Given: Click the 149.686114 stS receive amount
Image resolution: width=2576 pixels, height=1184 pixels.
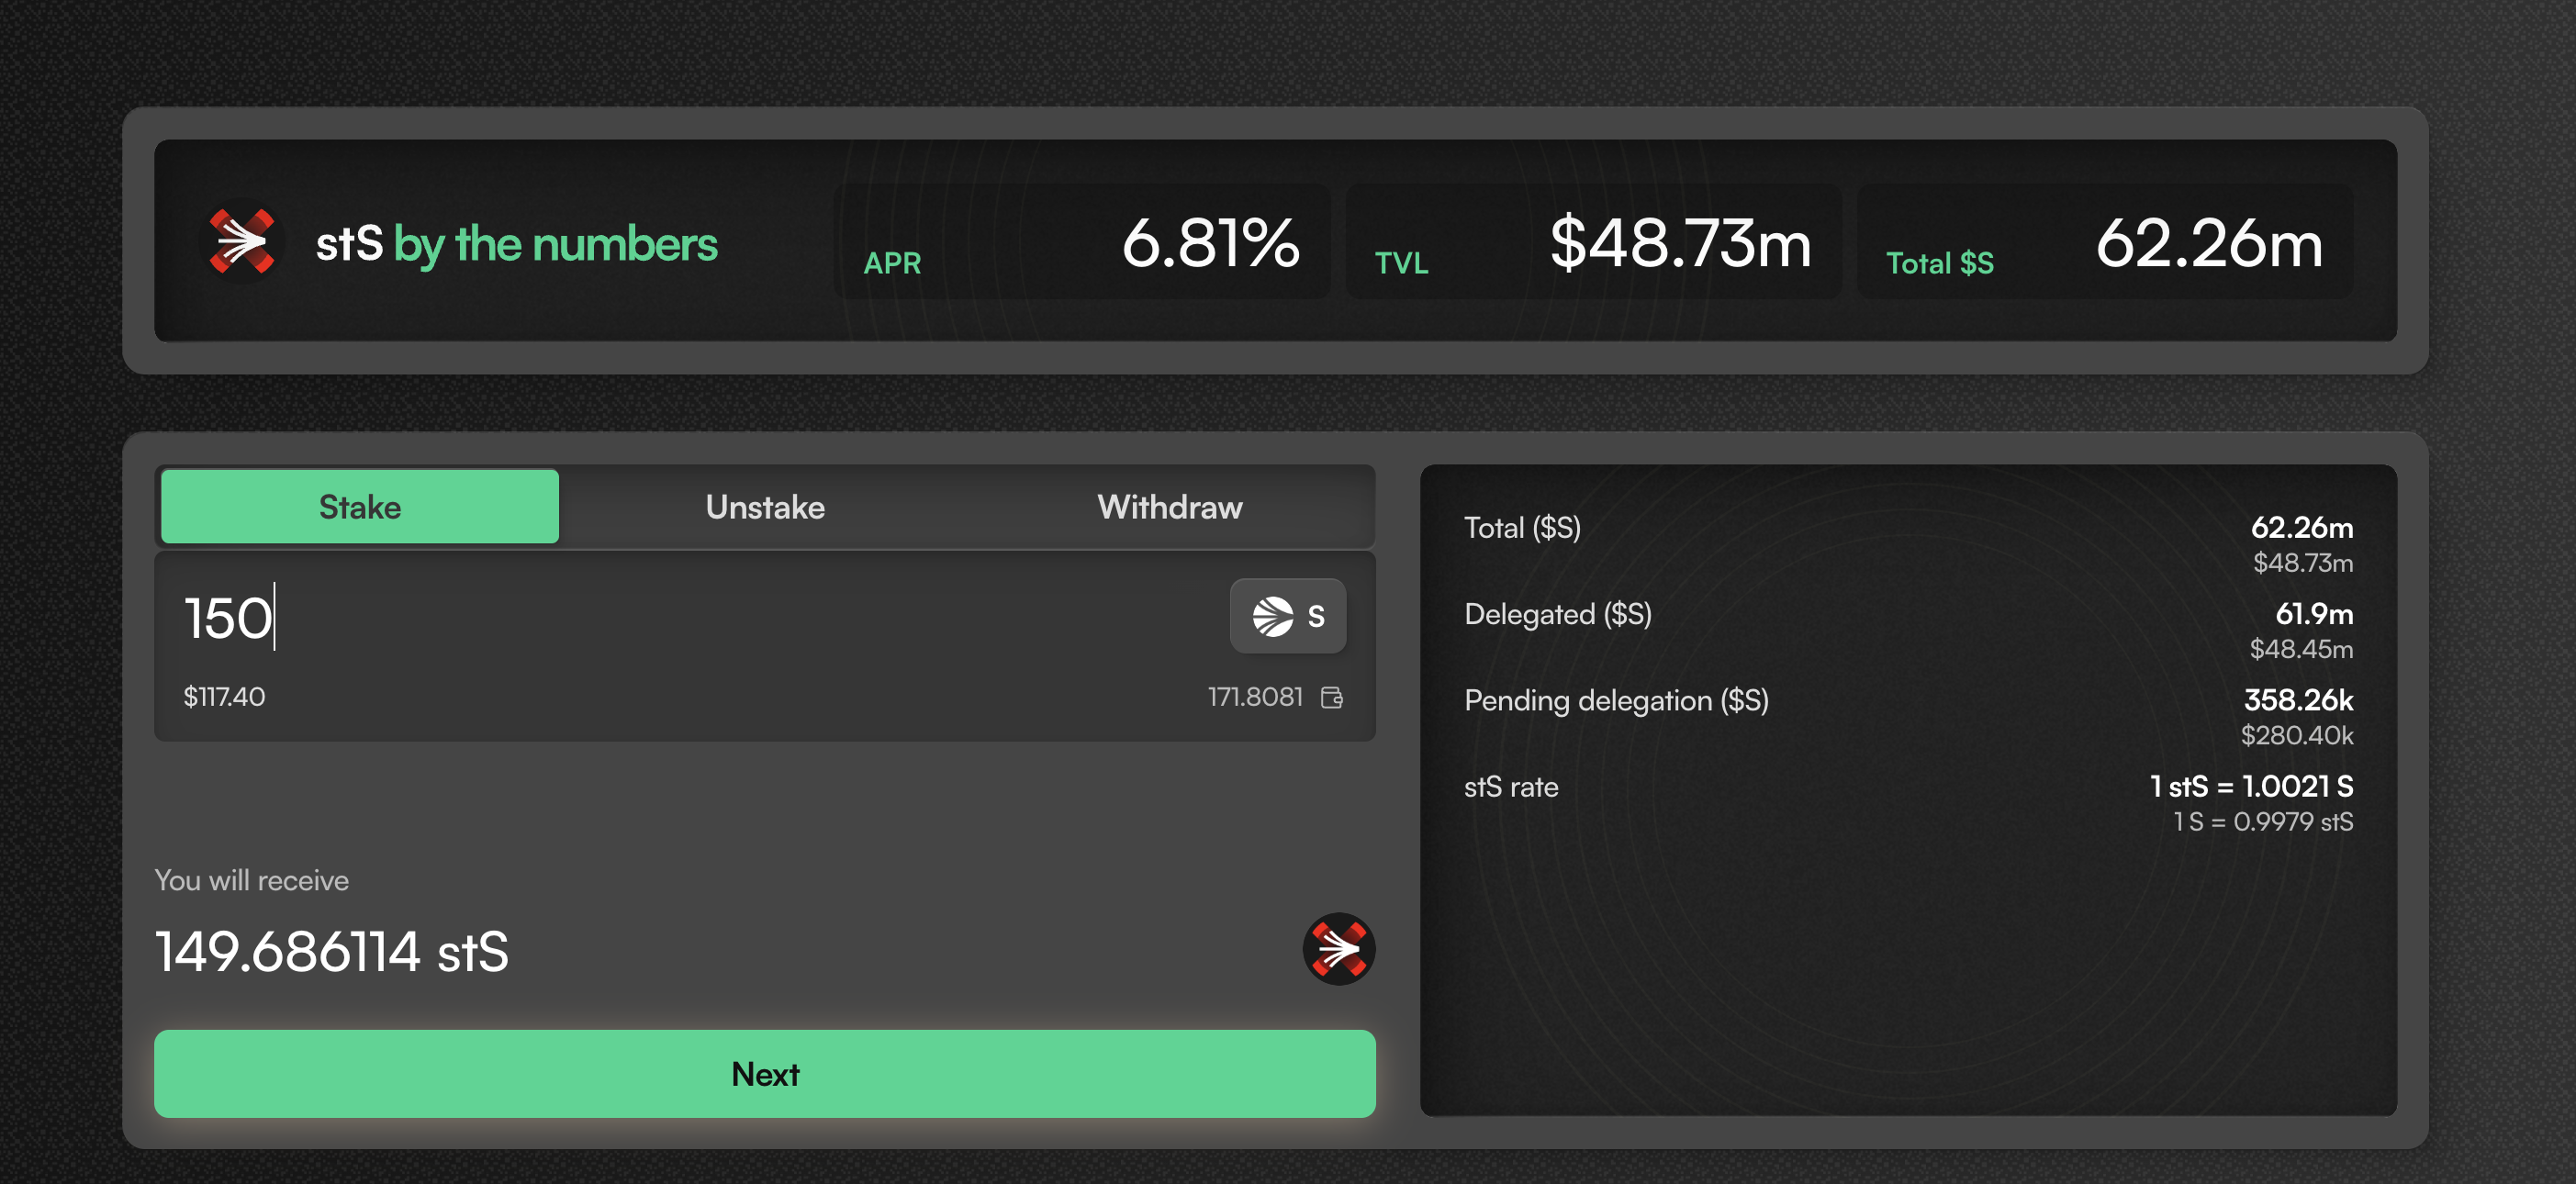Looking at the screenshot, I should click(332, 951).
